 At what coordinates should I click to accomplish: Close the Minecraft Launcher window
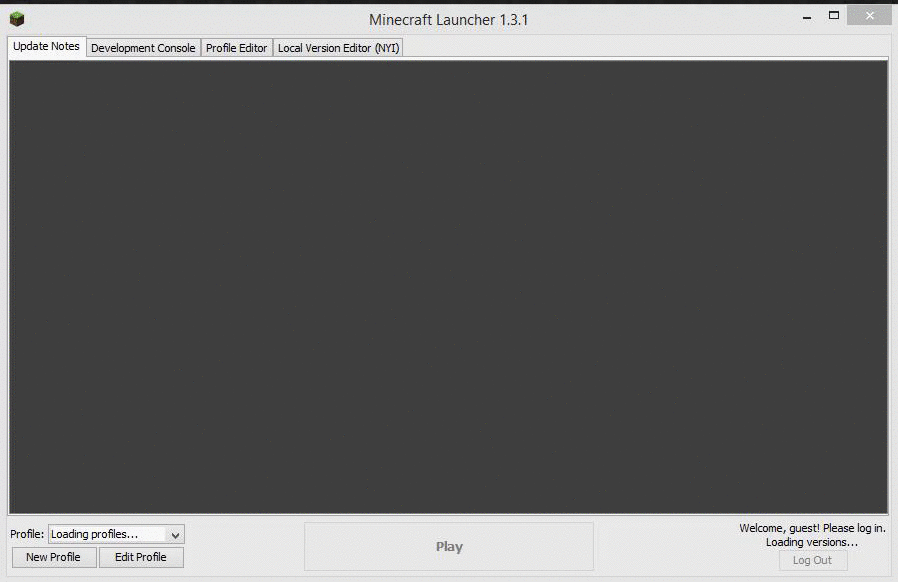click(x=869, y=15)
